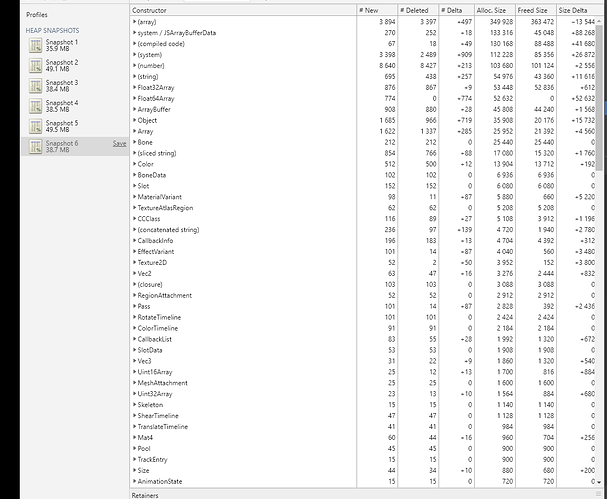Select the ShearTimeline row
Image resolution: width=607 pixels, height=499 pixels.
tap(363, 416)
